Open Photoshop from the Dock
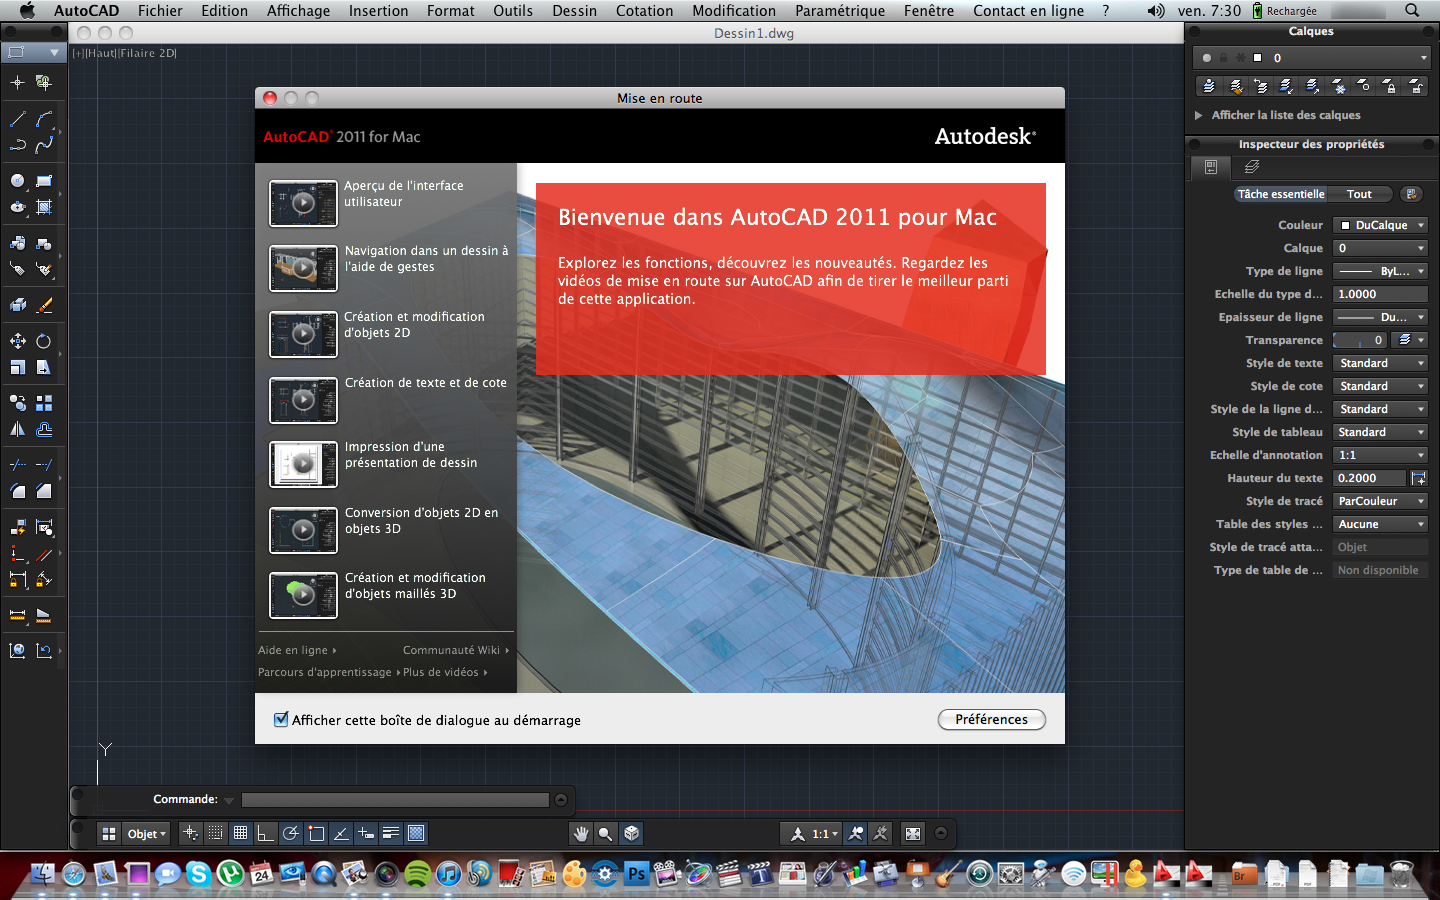This screenshot has height=900, width=1440. [636, 874]
